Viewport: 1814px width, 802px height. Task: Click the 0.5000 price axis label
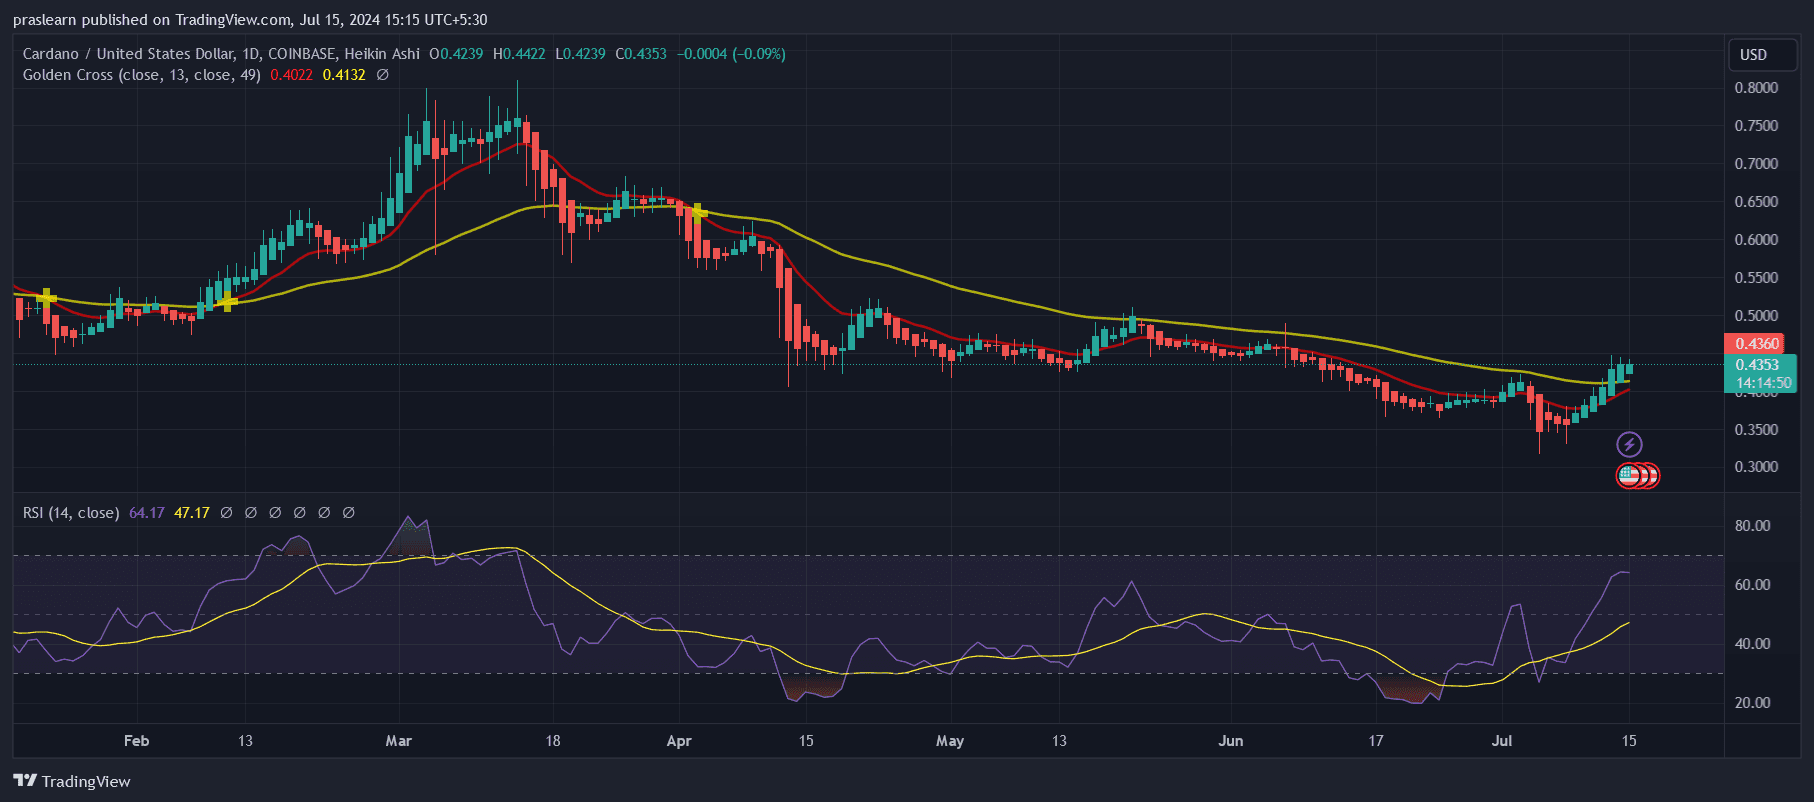pyautogui.click(x=1756, y=316)
